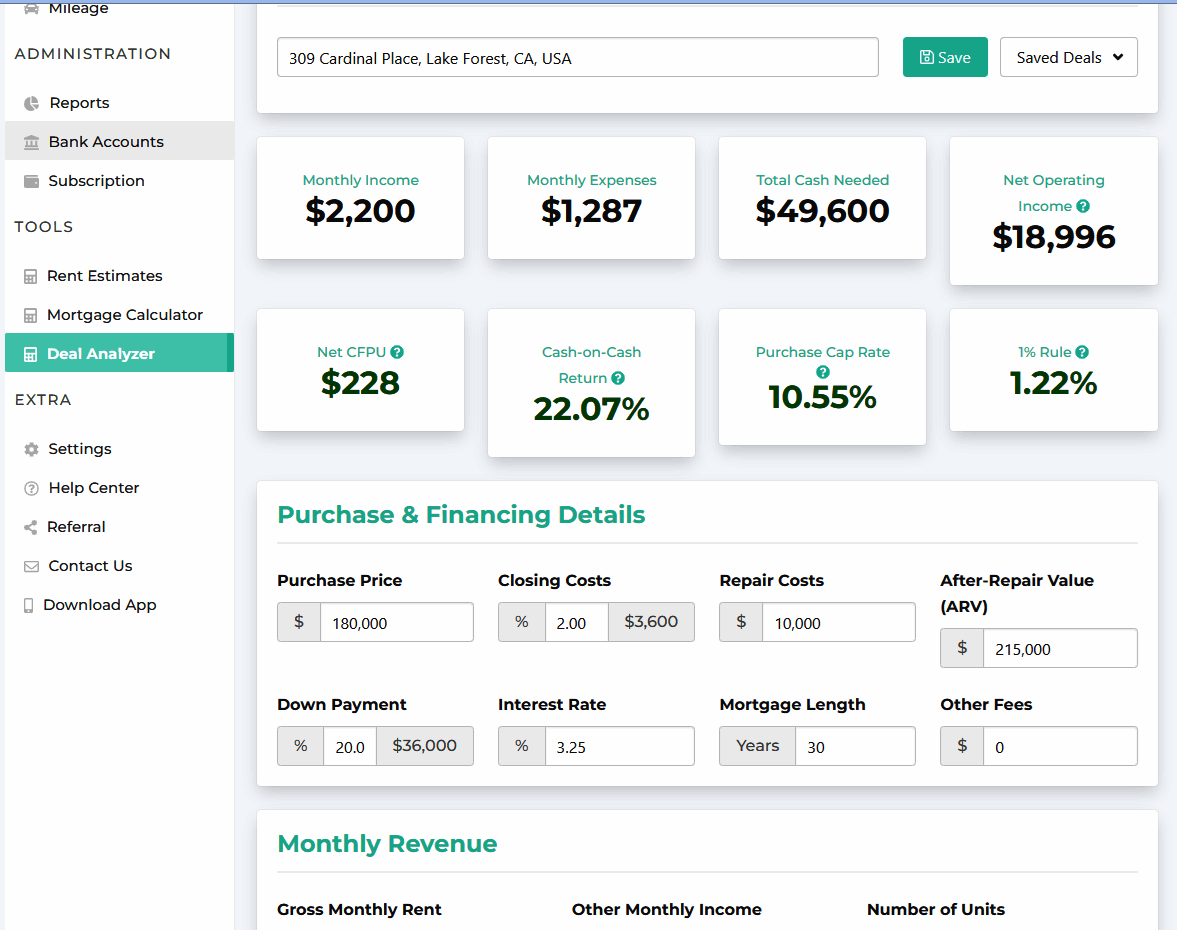Click the Purchase Price input field
The width and height of the screenshot is (1177, 930).
click(x=396, y=623)
